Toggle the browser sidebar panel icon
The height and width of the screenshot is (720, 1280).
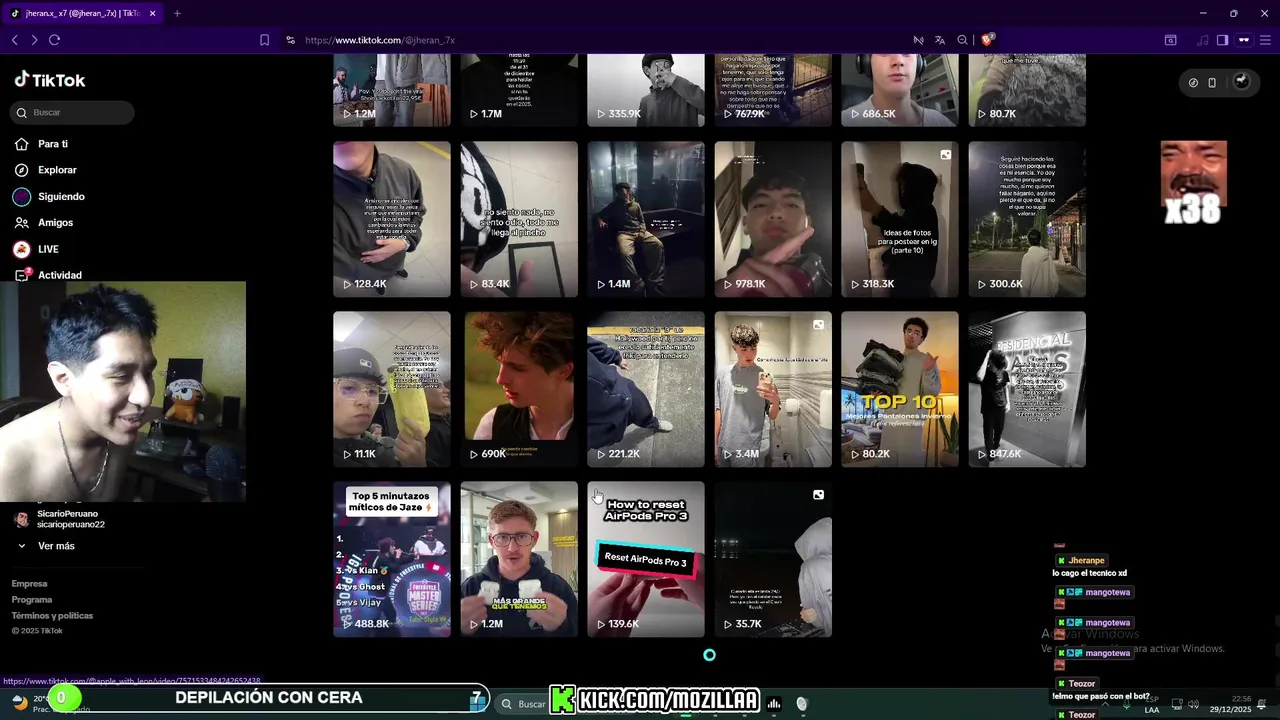click(1222, 40)
